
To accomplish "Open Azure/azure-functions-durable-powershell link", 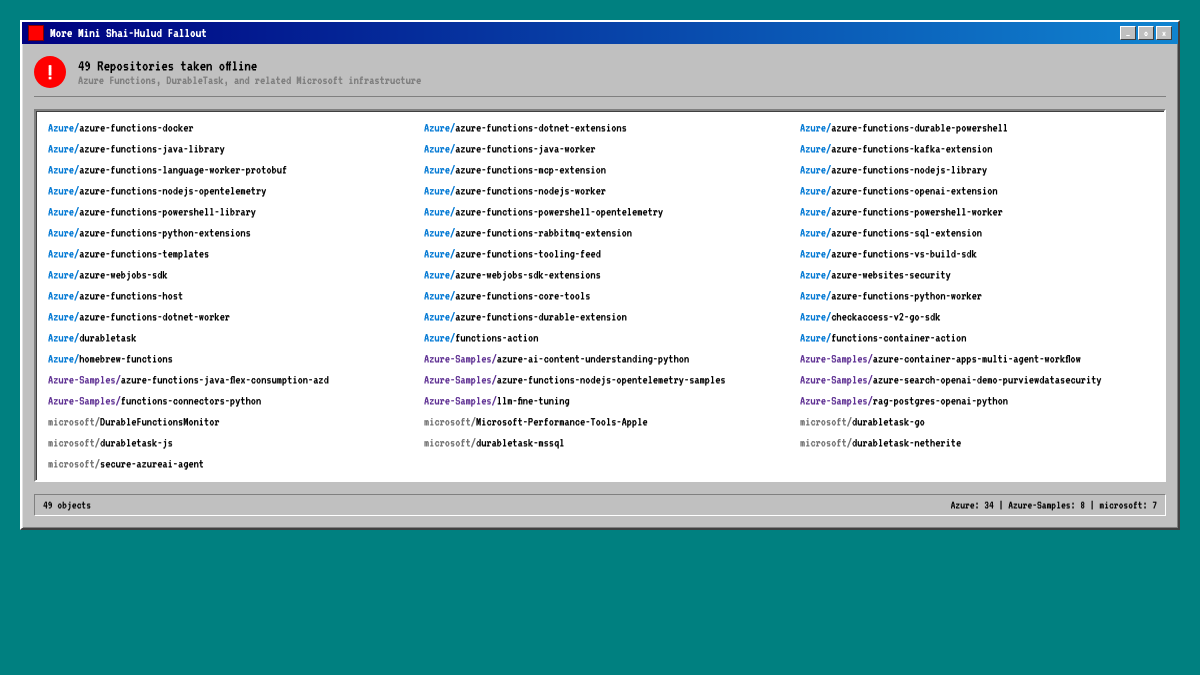I will (904, 128).
